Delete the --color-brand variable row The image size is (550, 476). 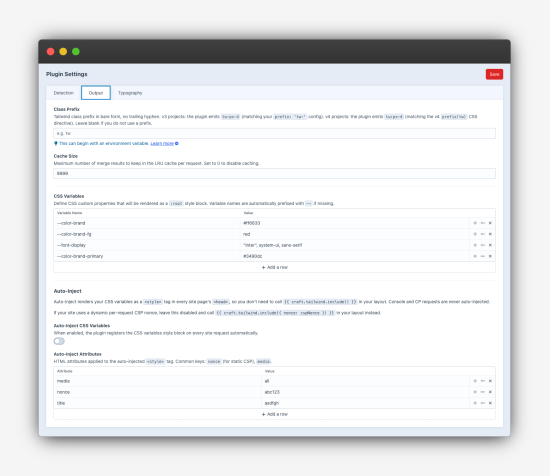pyautogui.click(x=490, y=223)
